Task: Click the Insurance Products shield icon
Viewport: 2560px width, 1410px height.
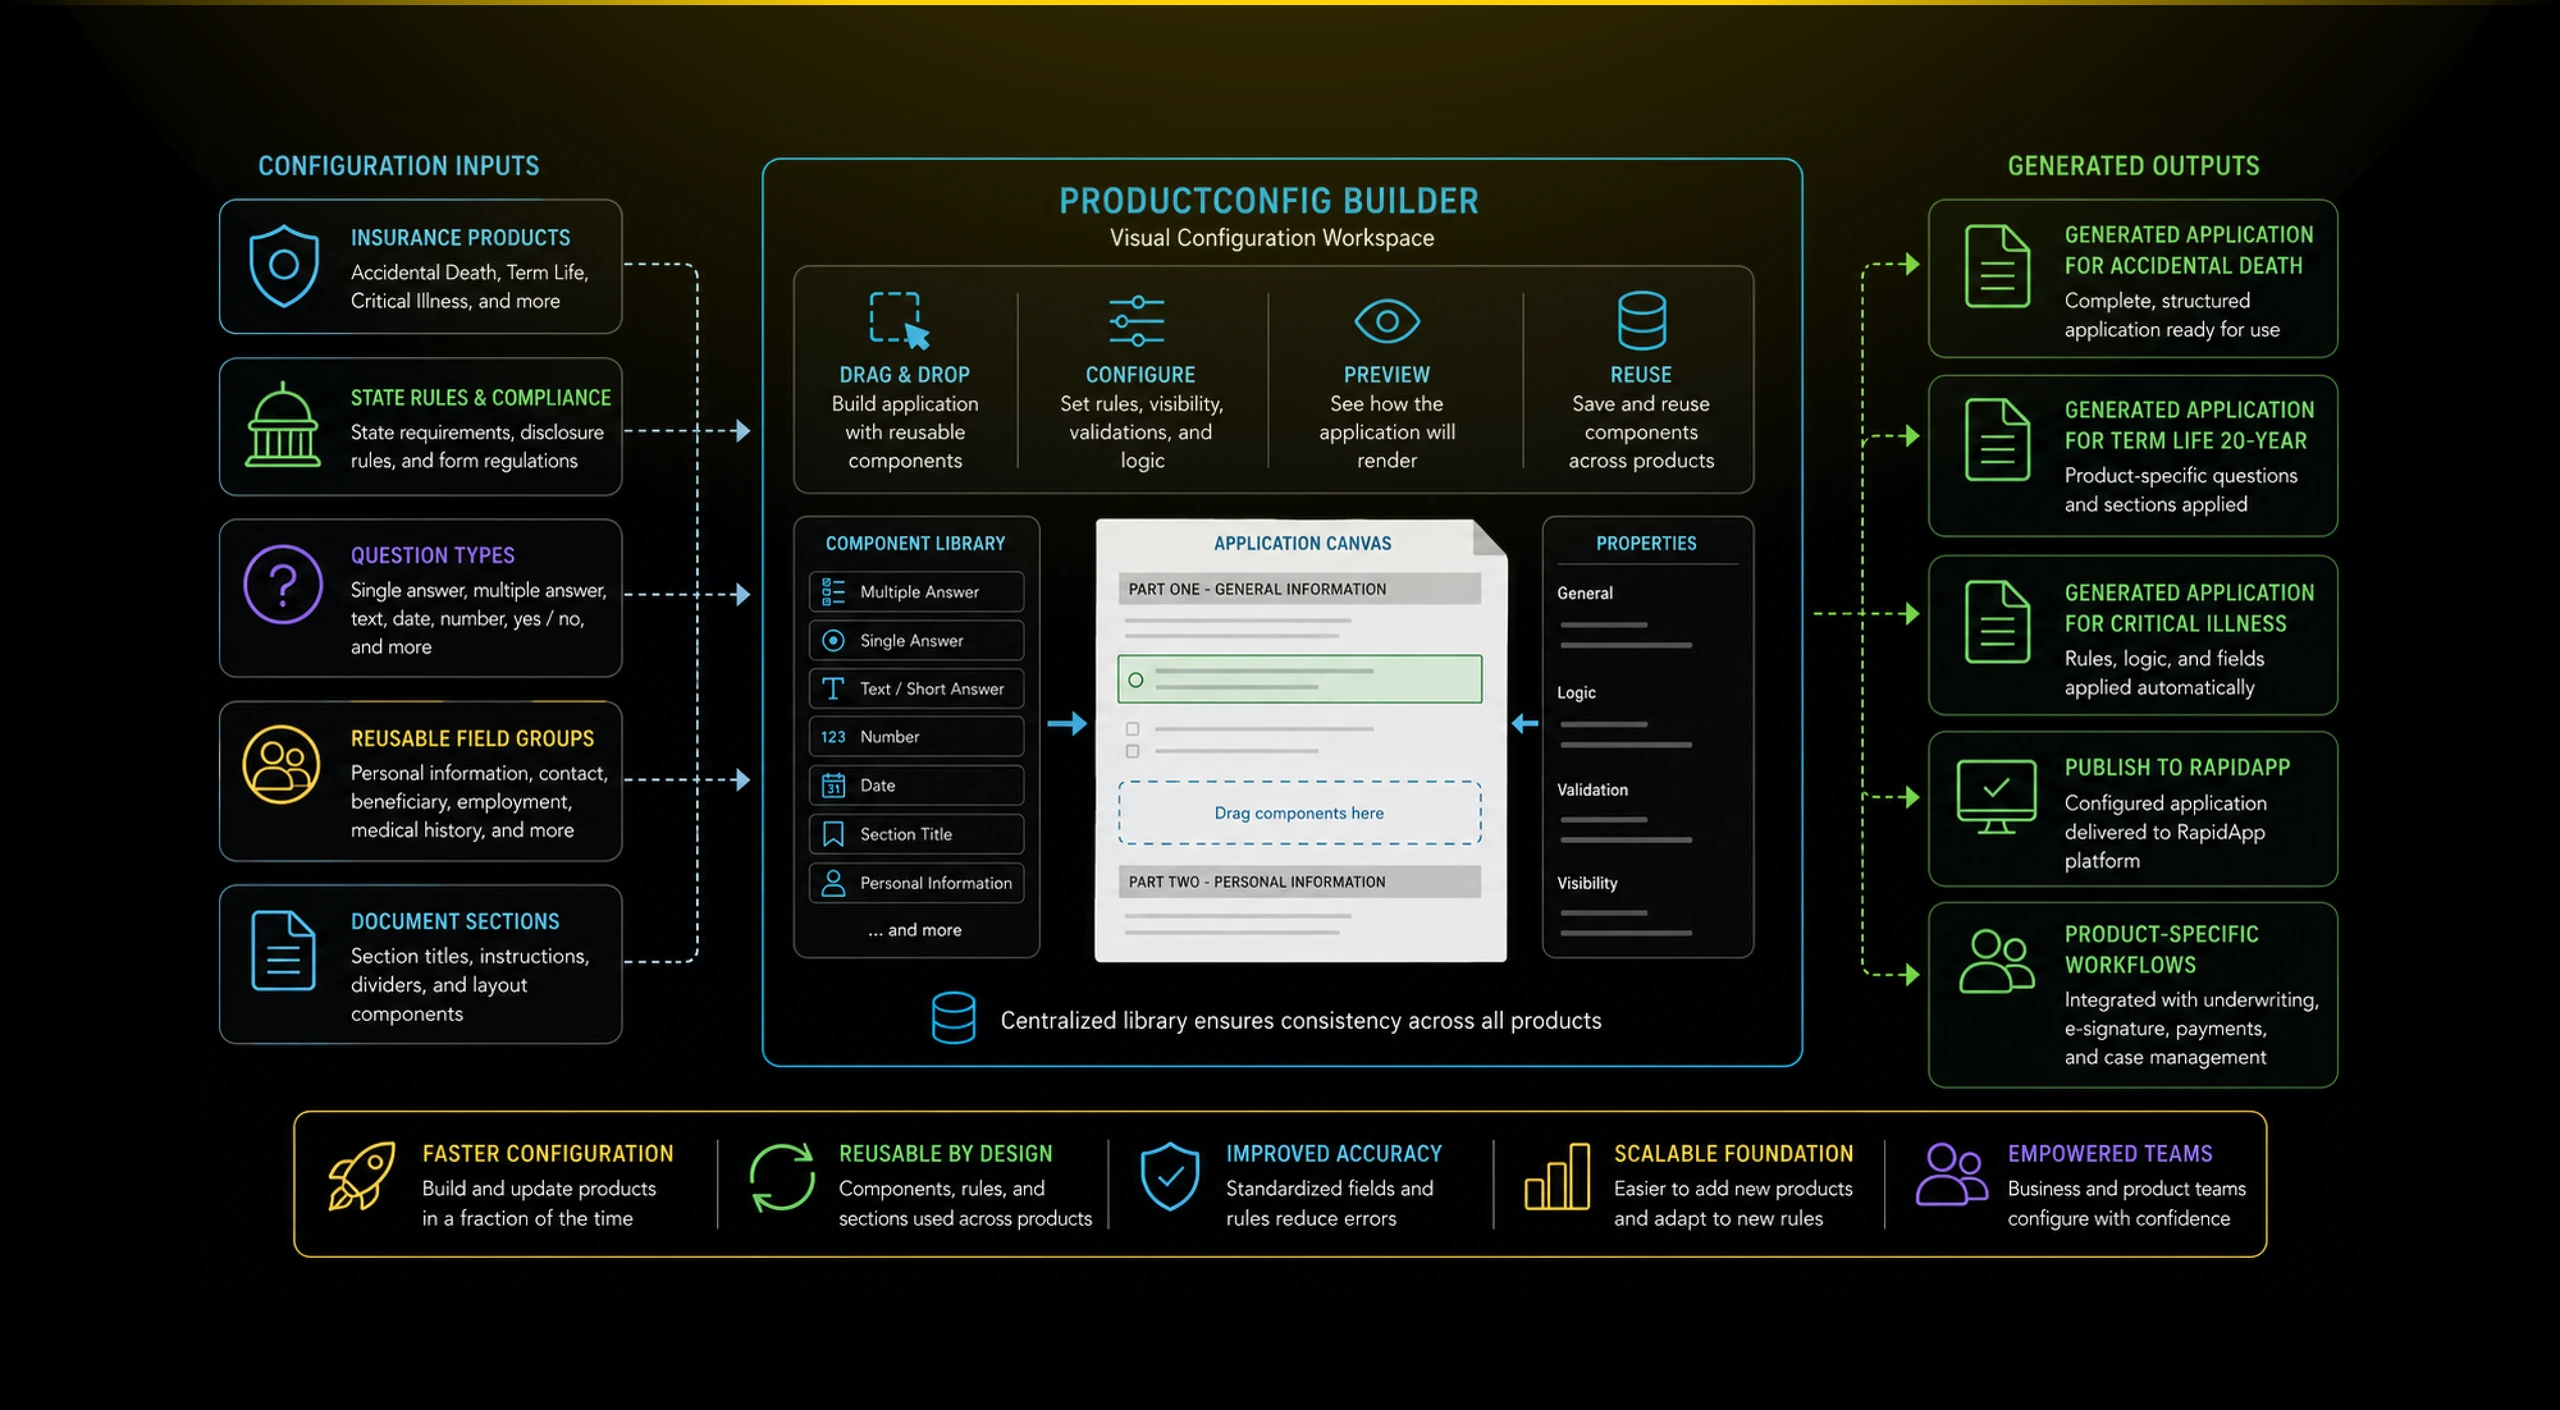Action: point(284,265)
